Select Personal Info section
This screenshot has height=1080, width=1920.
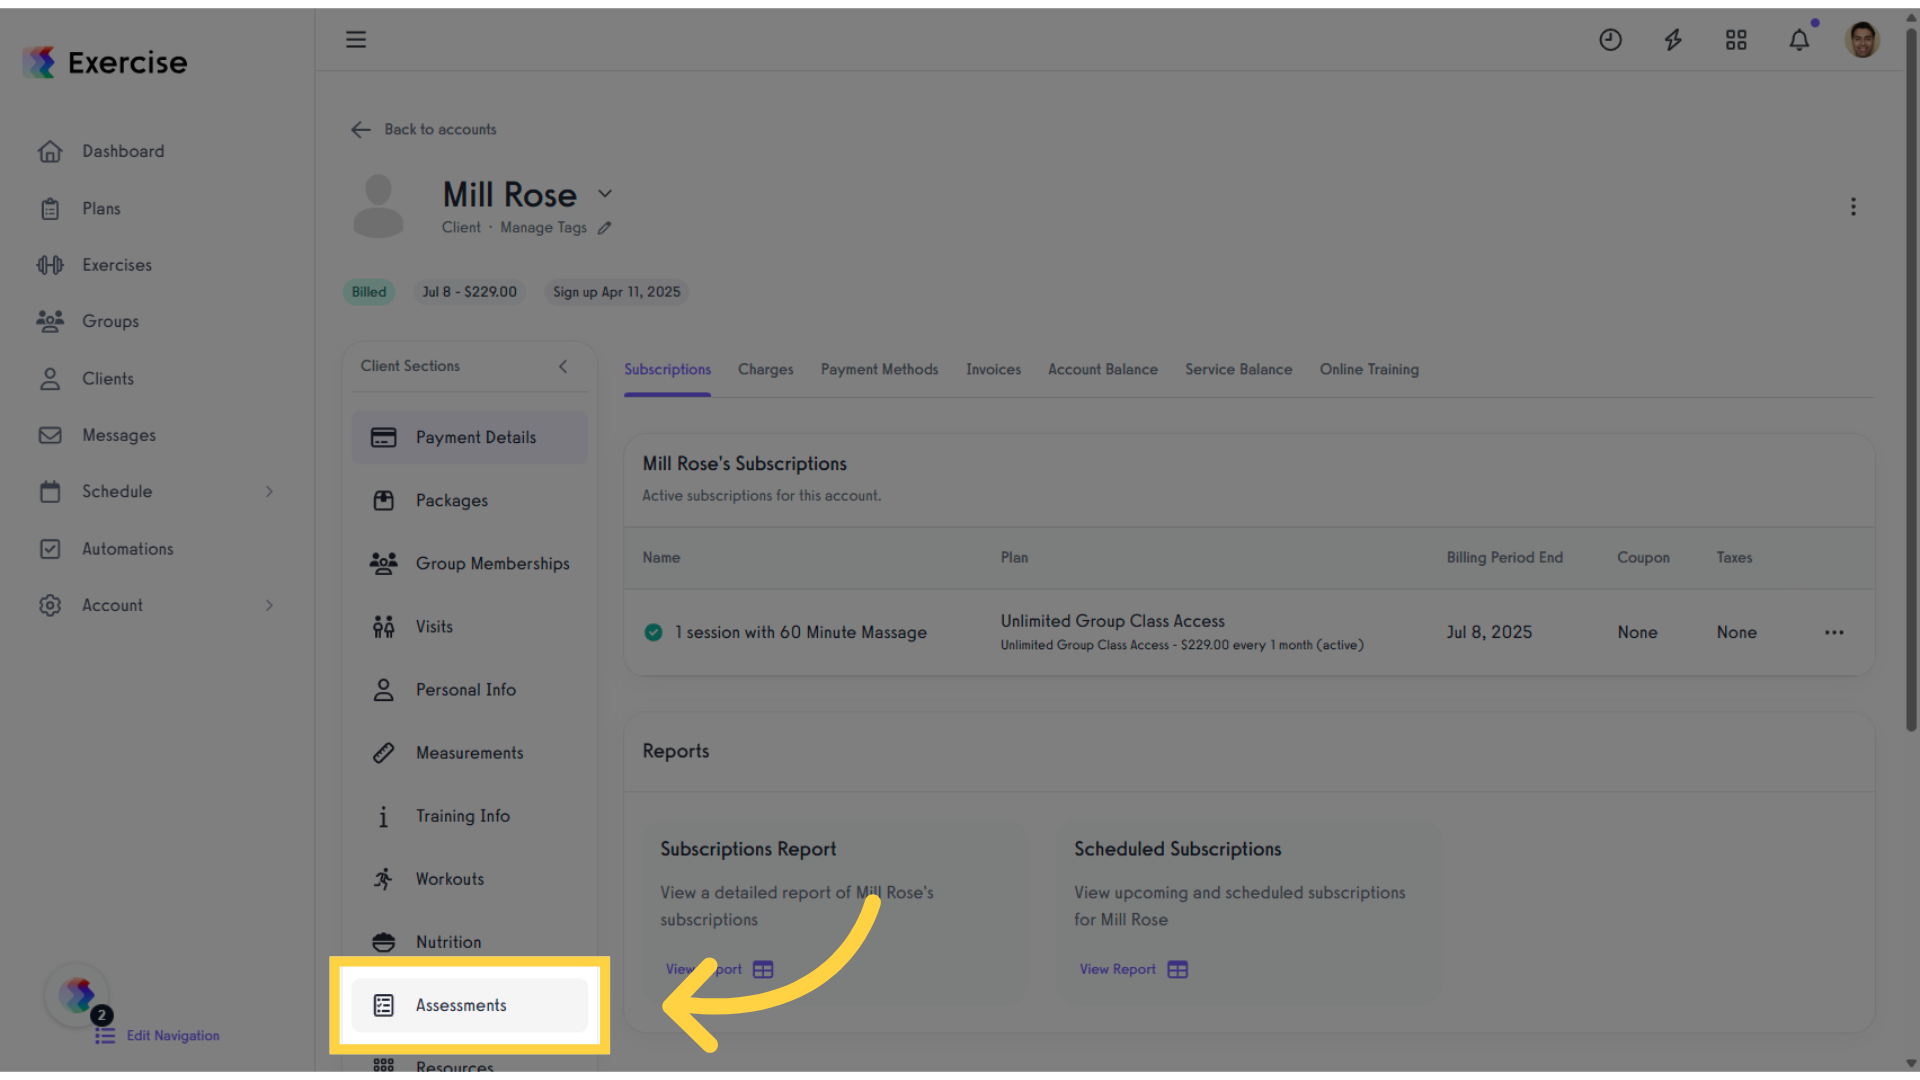[x=470, y=690]
